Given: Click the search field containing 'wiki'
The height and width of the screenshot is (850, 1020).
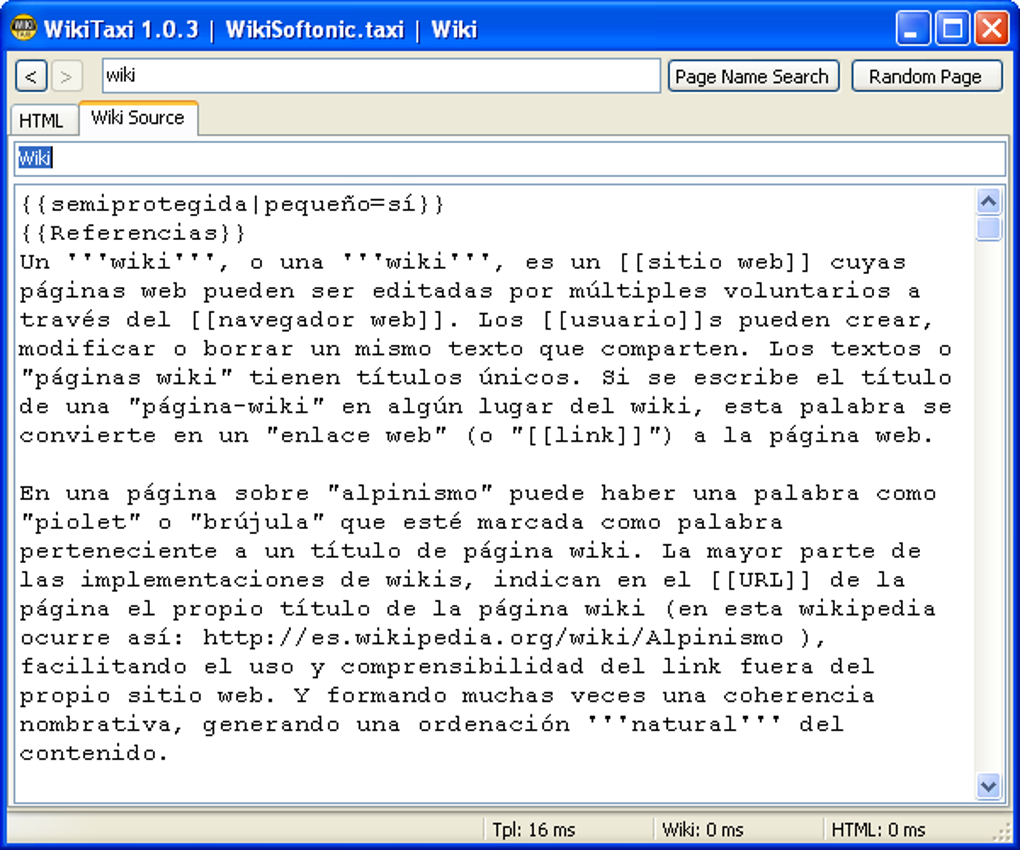Looking at the screenshot, I should click(x=381, y=75).
